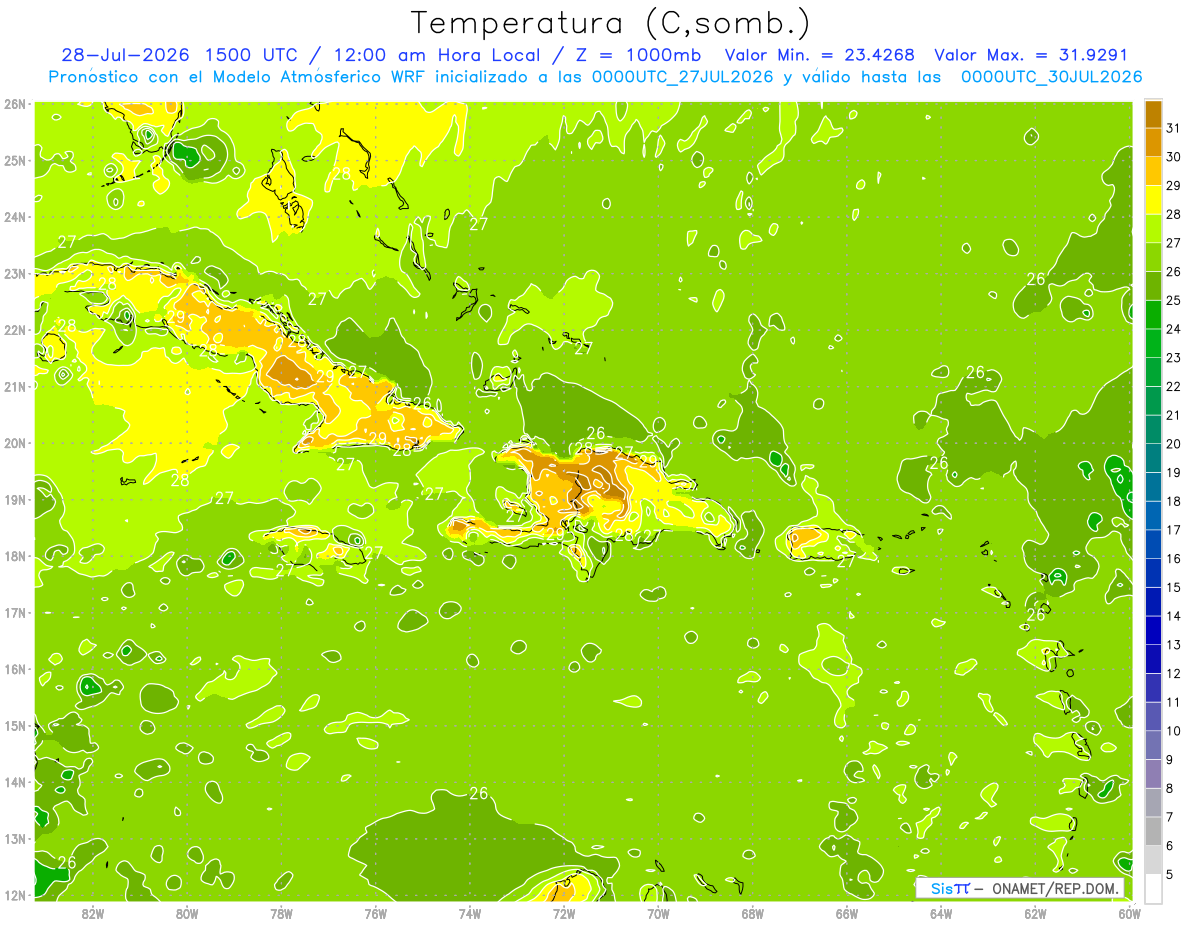Click the '64W' longitude axis label

(940, 913)
